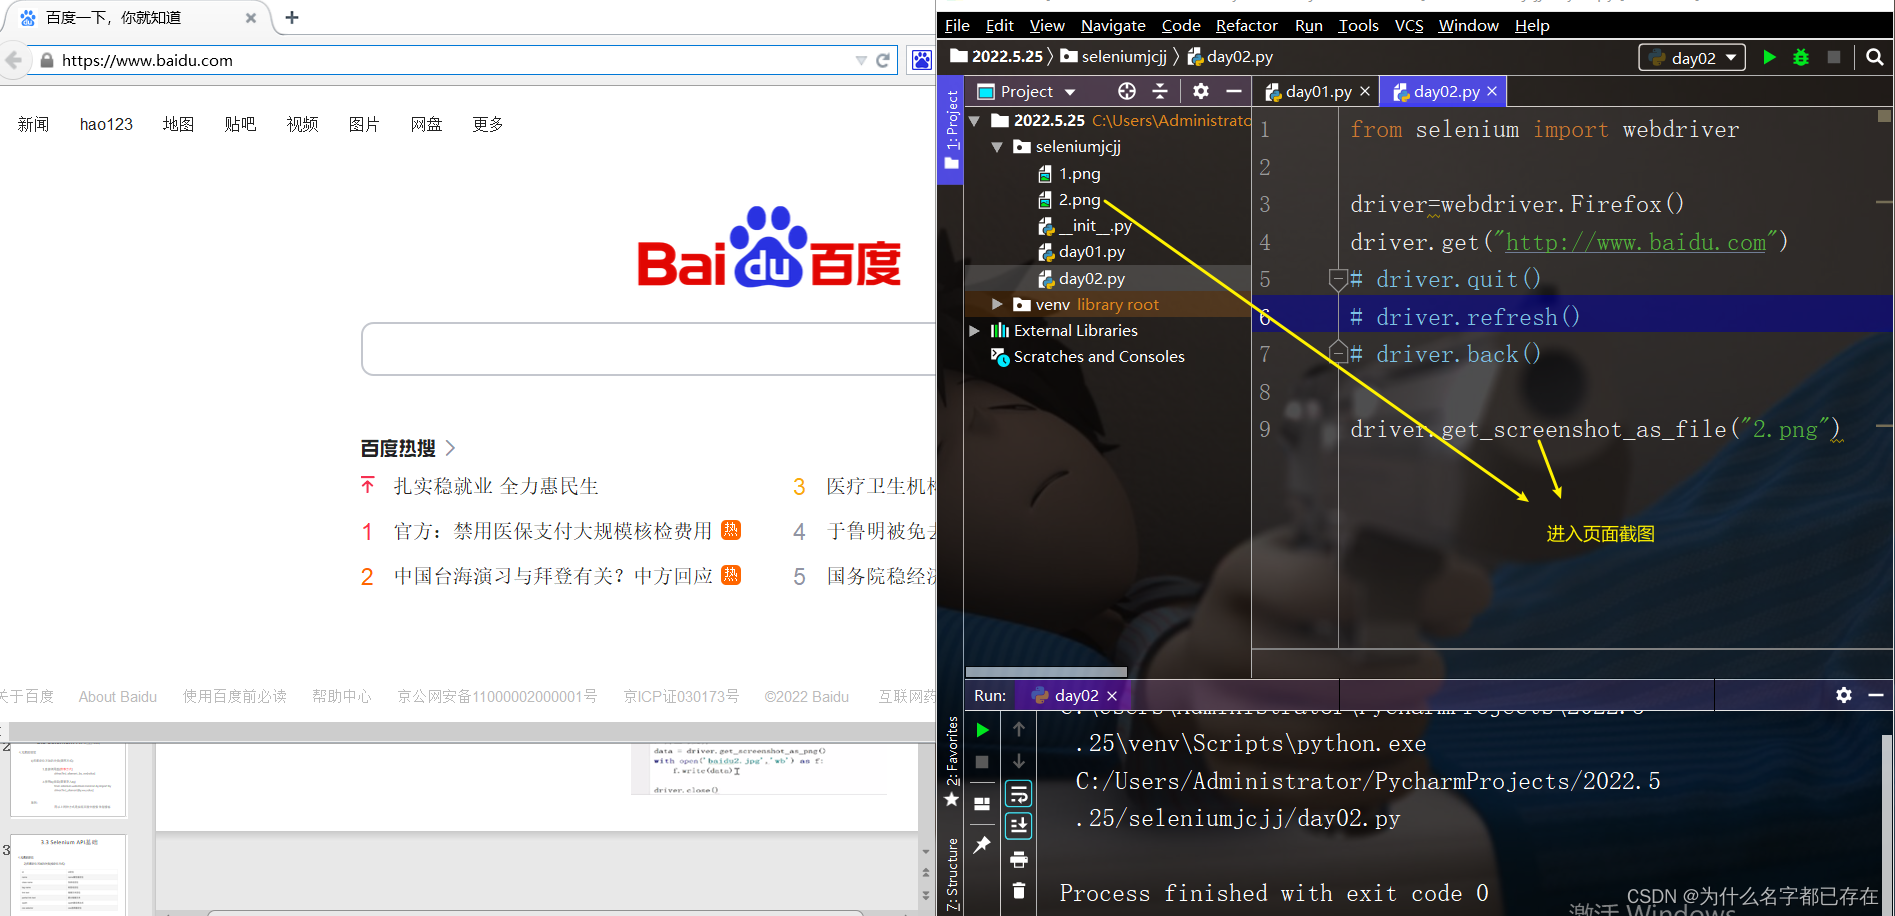Close the Baidu browser tab

coord(251,18)
